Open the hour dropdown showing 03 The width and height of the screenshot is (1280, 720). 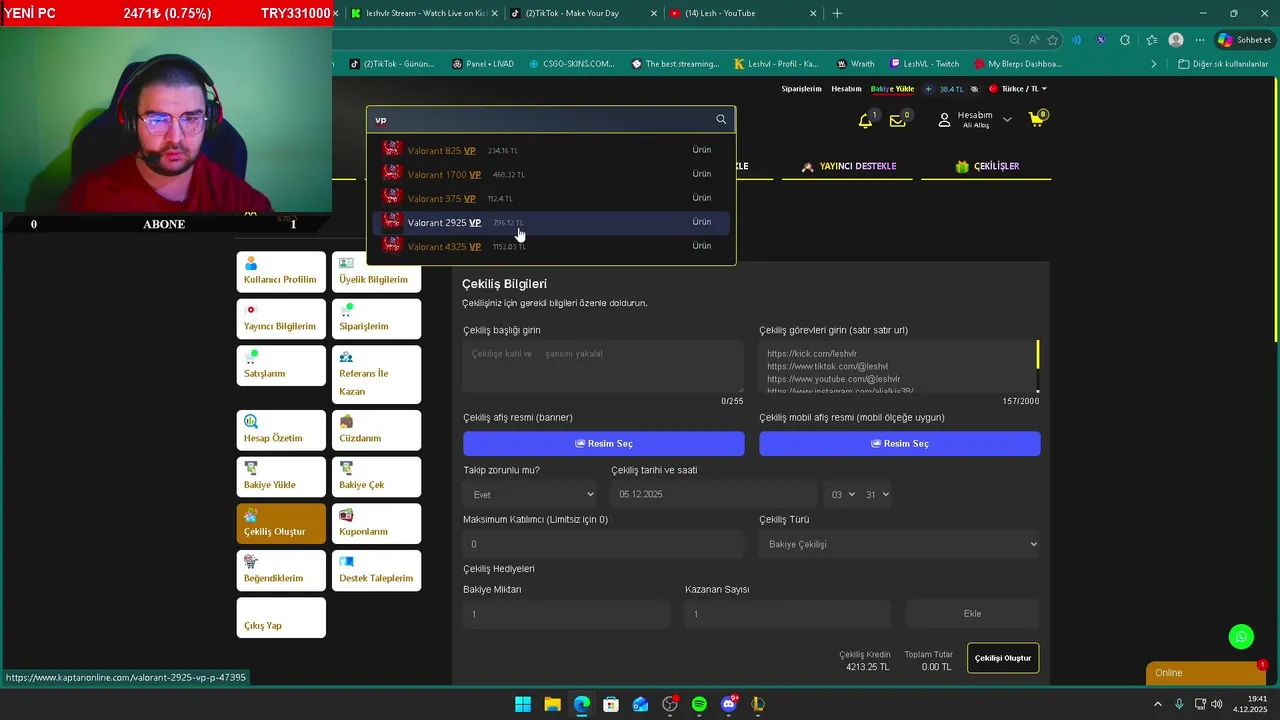843,494
